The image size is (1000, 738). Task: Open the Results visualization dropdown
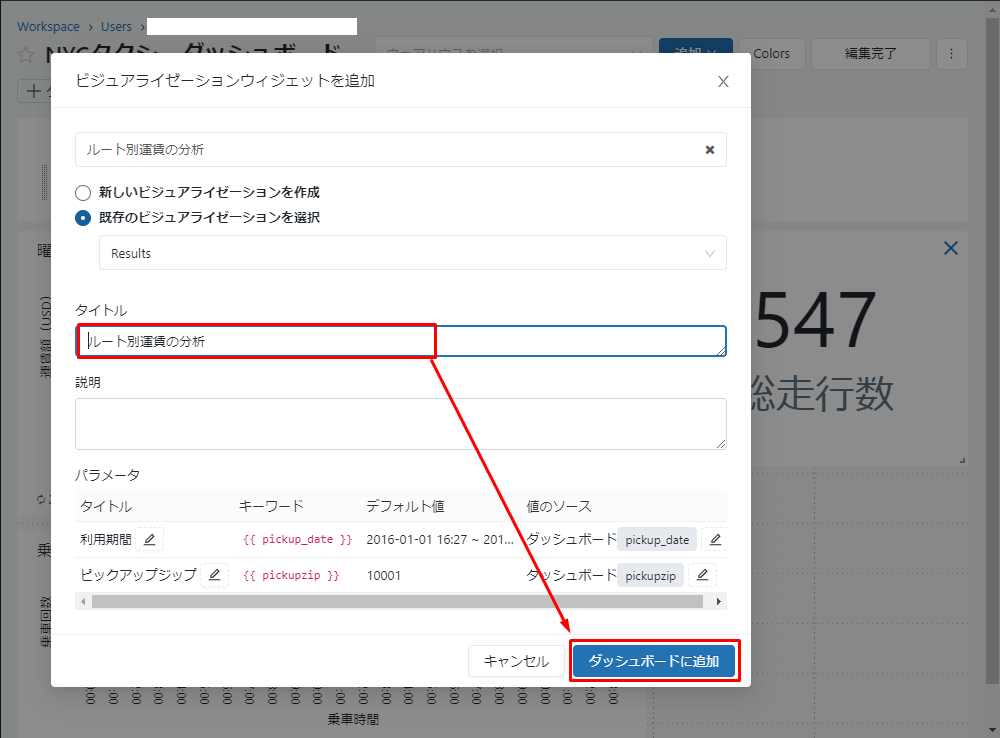coord(412,253)
